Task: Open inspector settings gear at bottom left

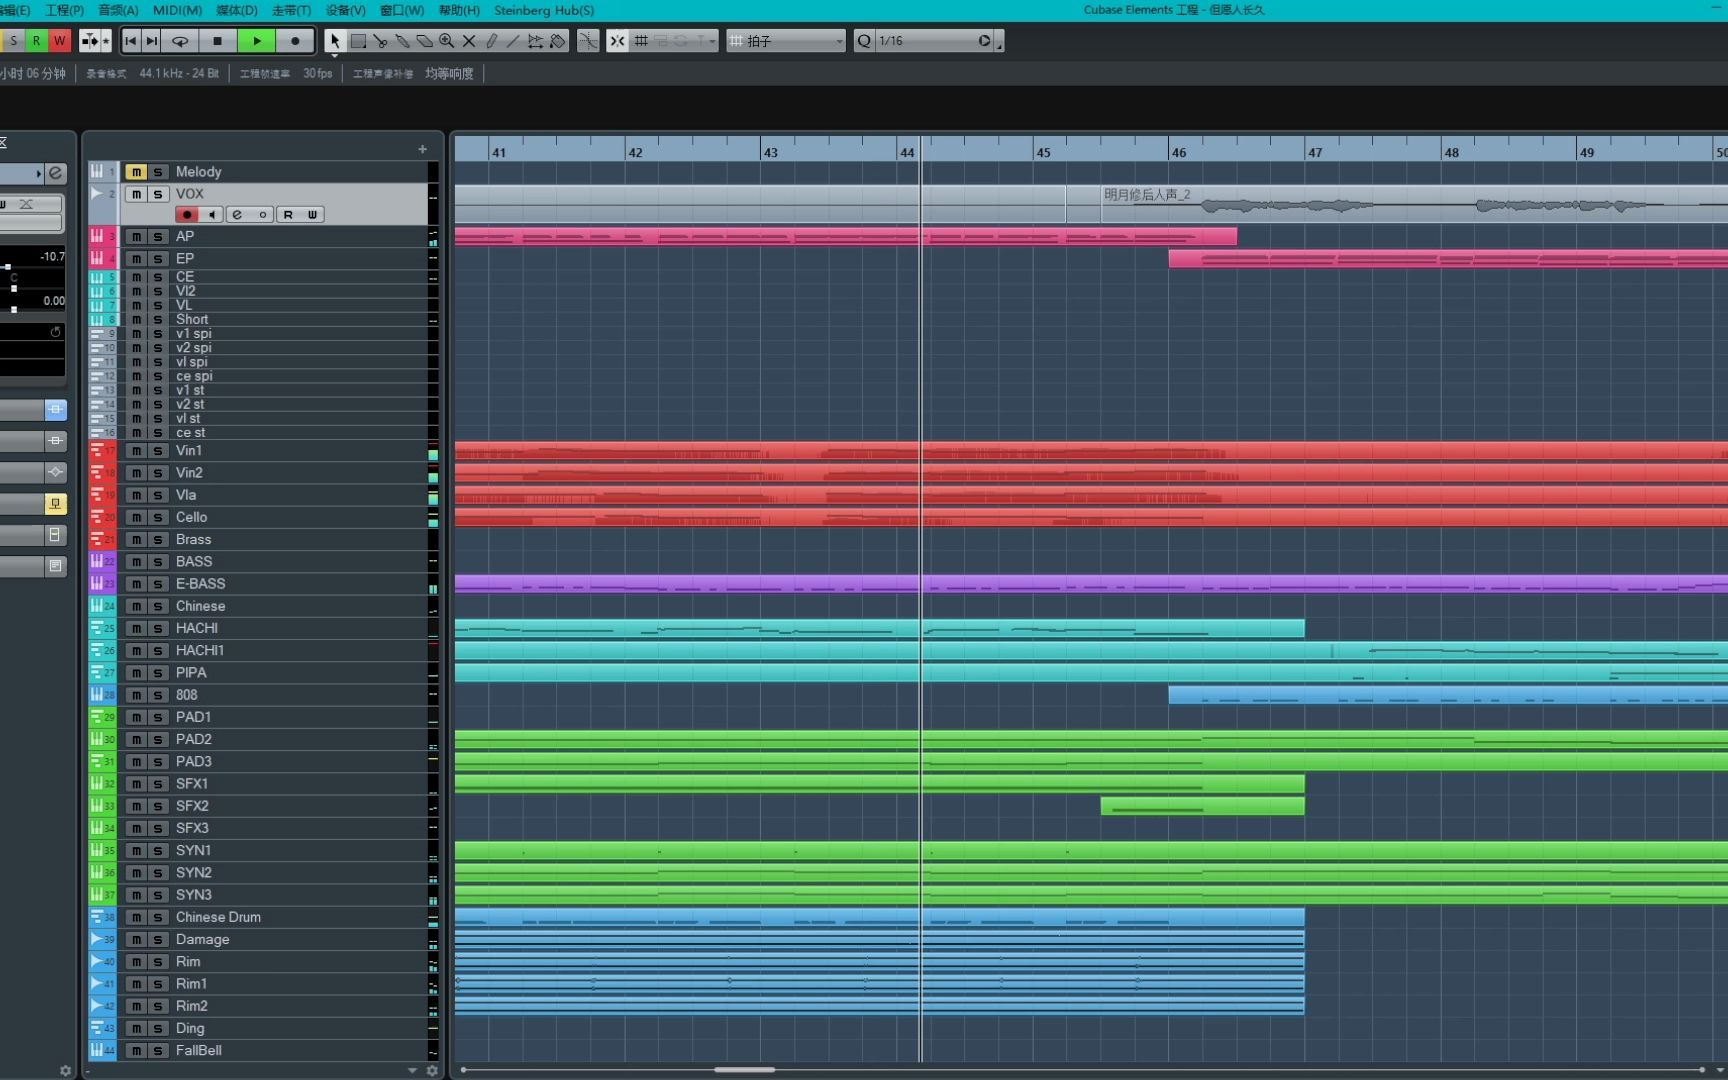Action: tap(65, 1070)
